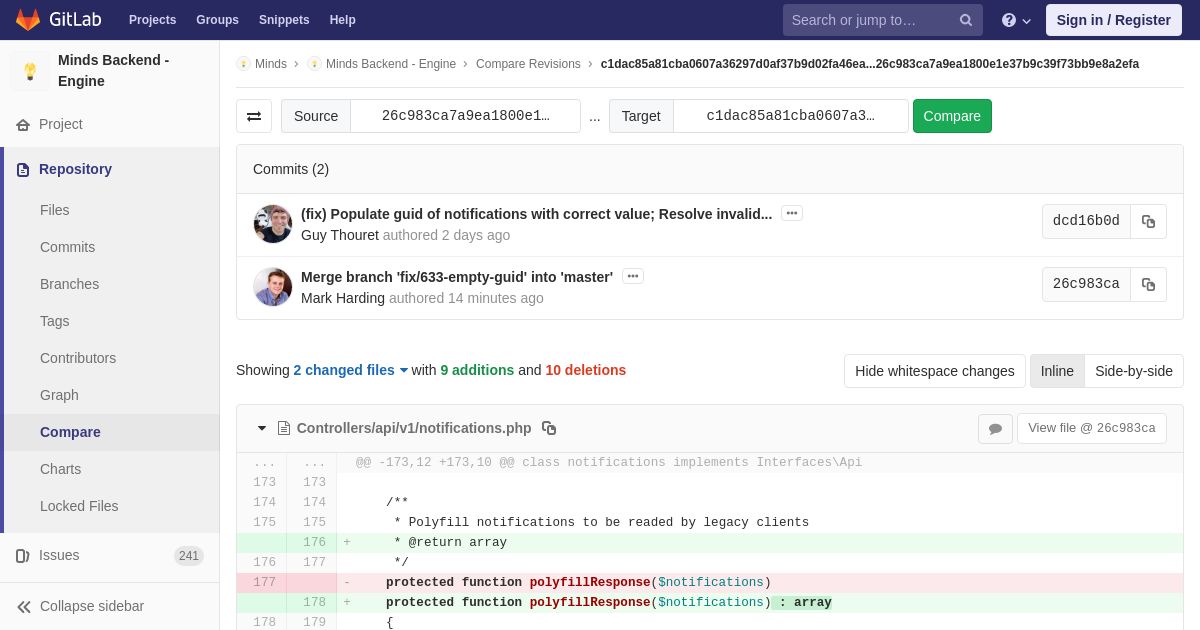Open Charts page
Screen dimensions: 1200x630
(x=60, y=469)
